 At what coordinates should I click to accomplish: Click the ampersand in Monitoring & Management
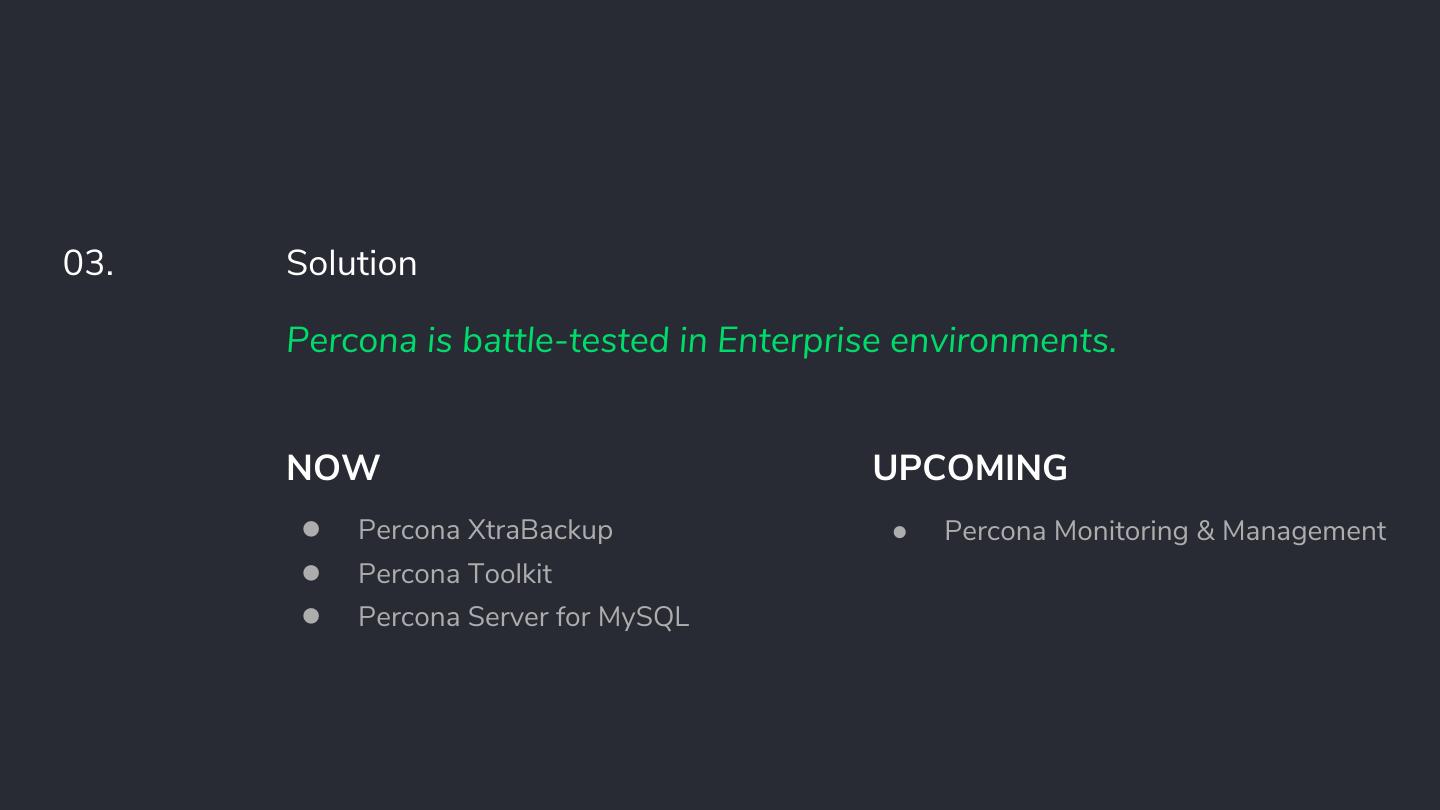click(1205, 531)
